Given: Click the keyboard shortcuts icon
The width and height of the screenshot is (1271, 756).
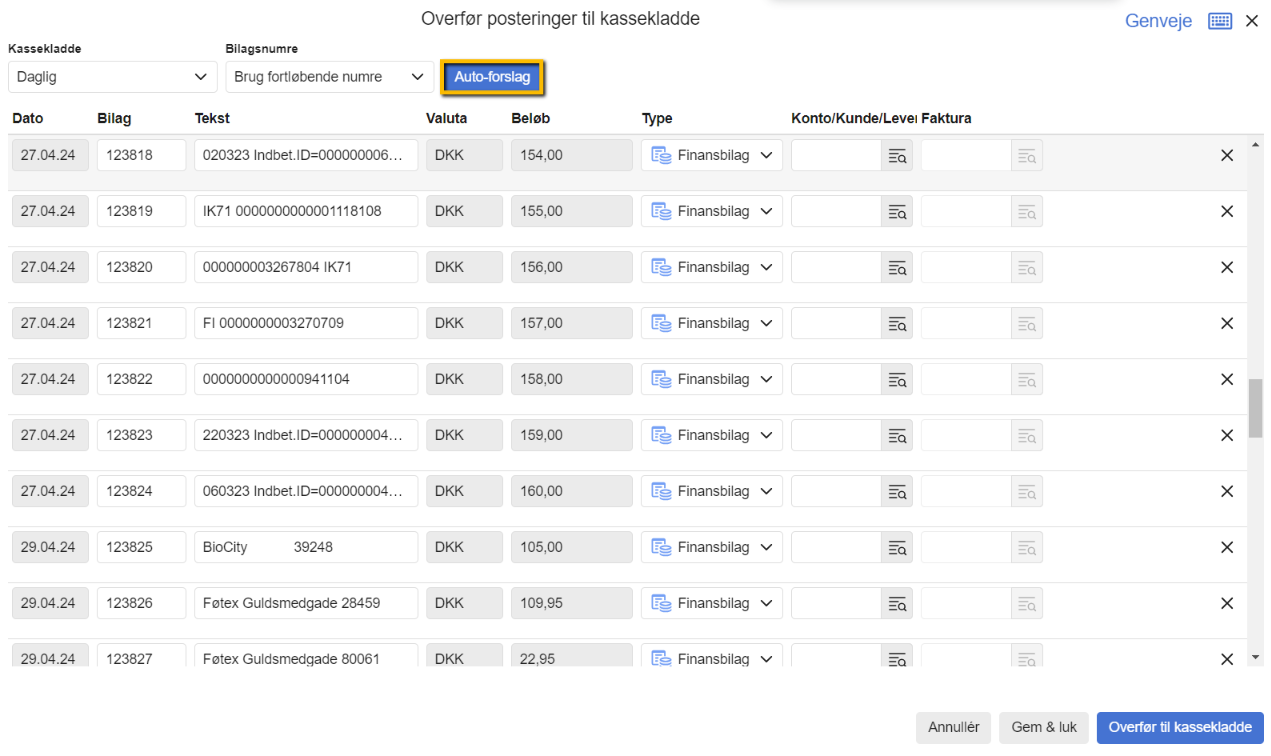Looking at the screenshot, I should click(1220, 21).
